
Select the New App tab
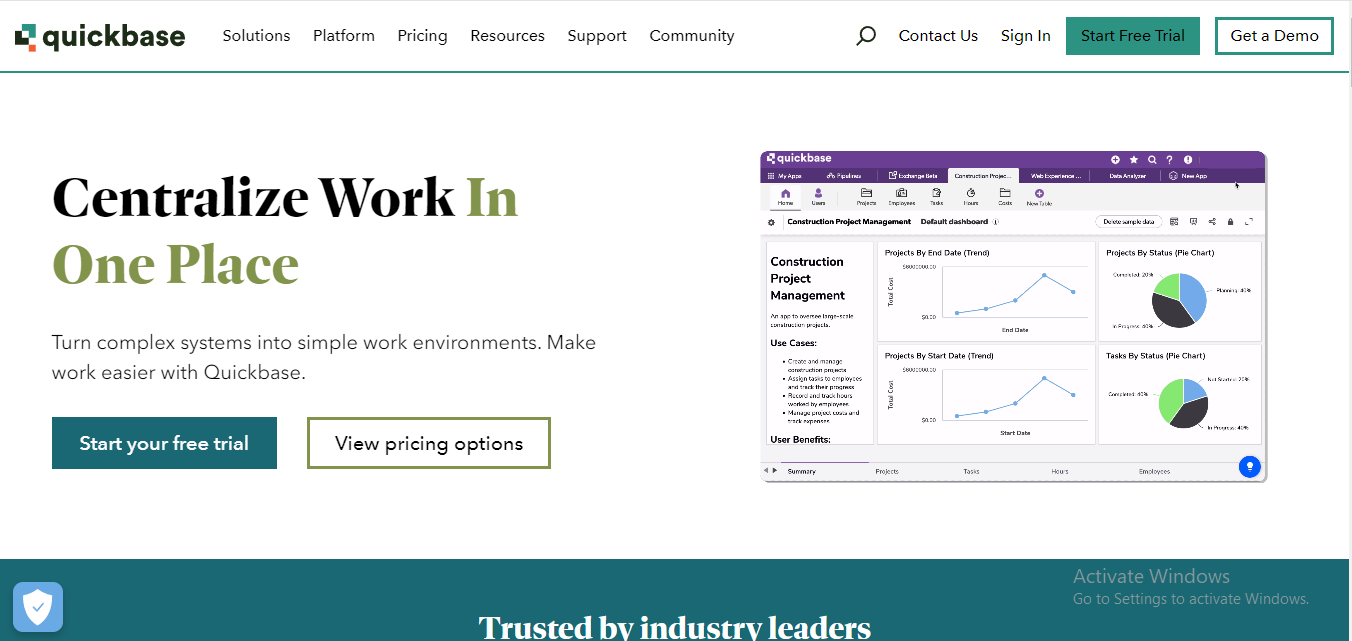tap(1189, 176)
